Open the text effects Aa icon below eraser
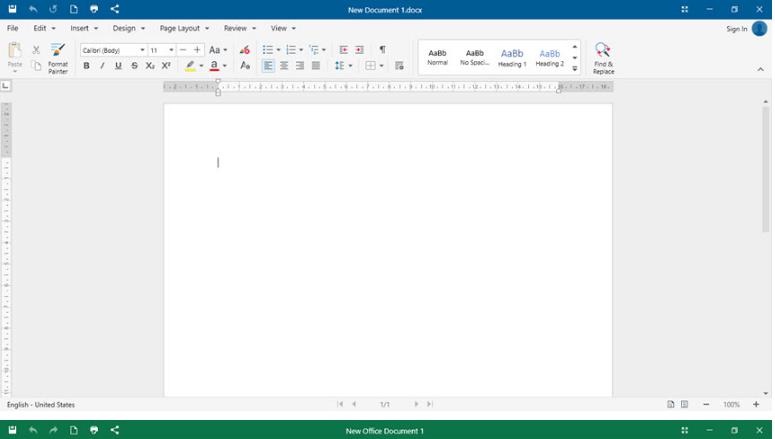775x439 pixels. click(245, 66)
